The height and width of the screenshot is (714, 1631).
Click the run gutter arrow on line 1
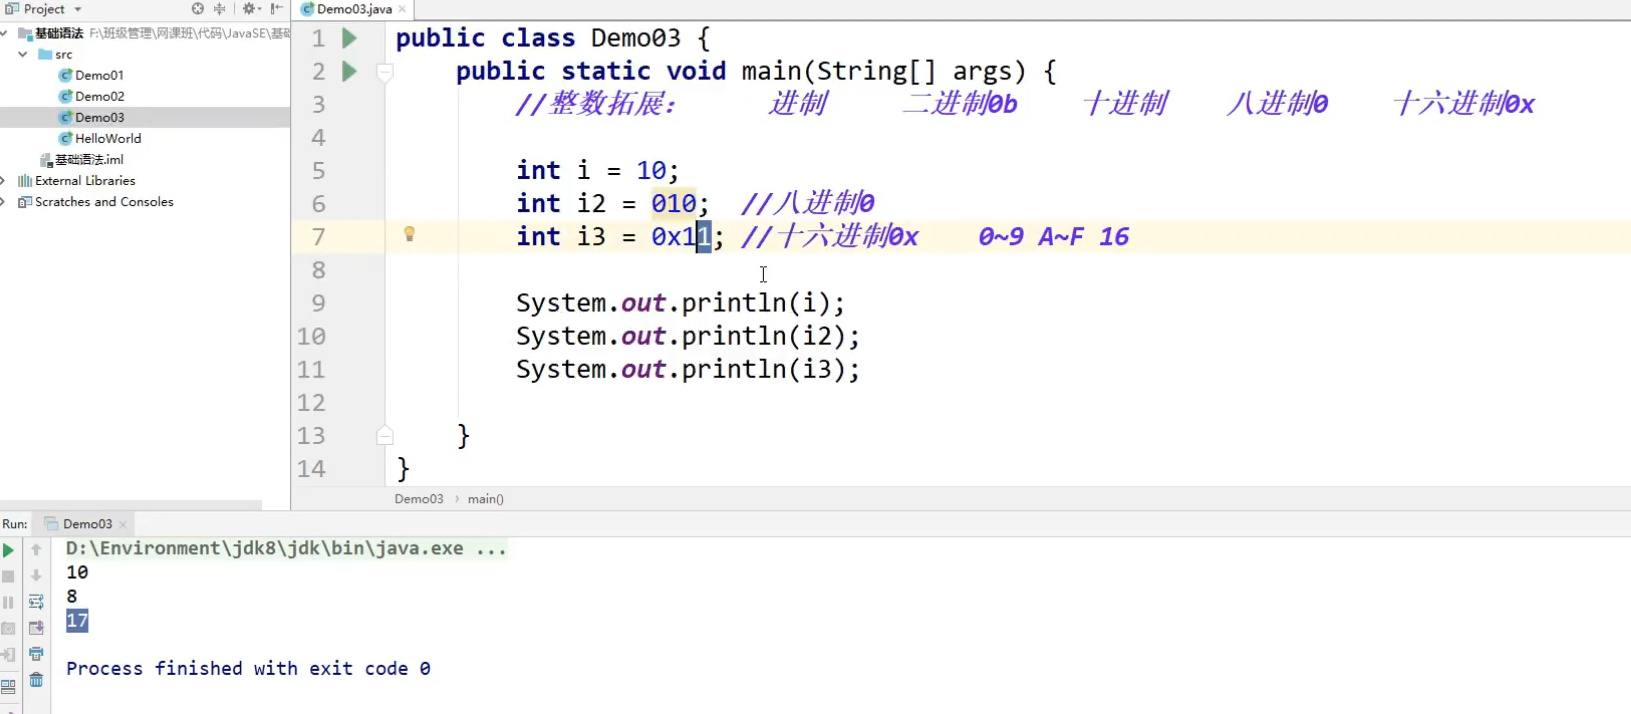[x=349, y=38]
